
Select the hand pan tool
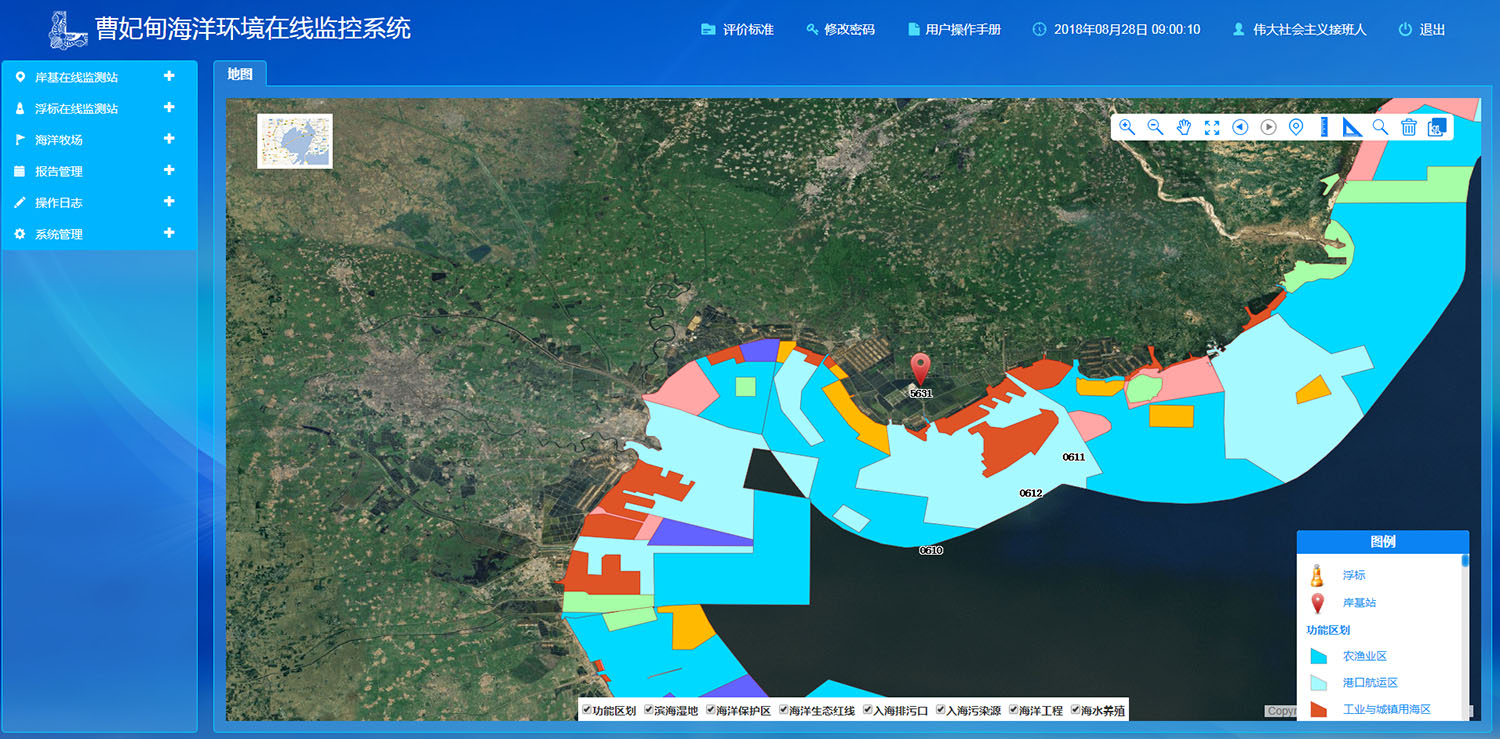coord(1184,127)
